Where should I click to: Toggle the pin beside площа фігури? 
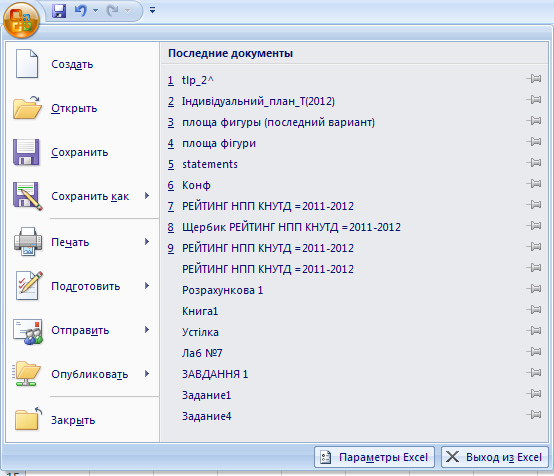click(x=534, y=141)
